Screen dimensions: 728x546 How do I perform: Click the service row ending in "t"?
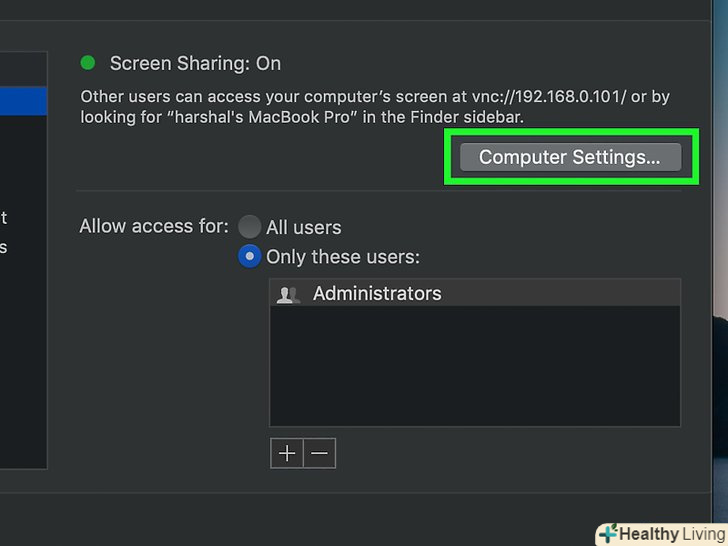5,217
